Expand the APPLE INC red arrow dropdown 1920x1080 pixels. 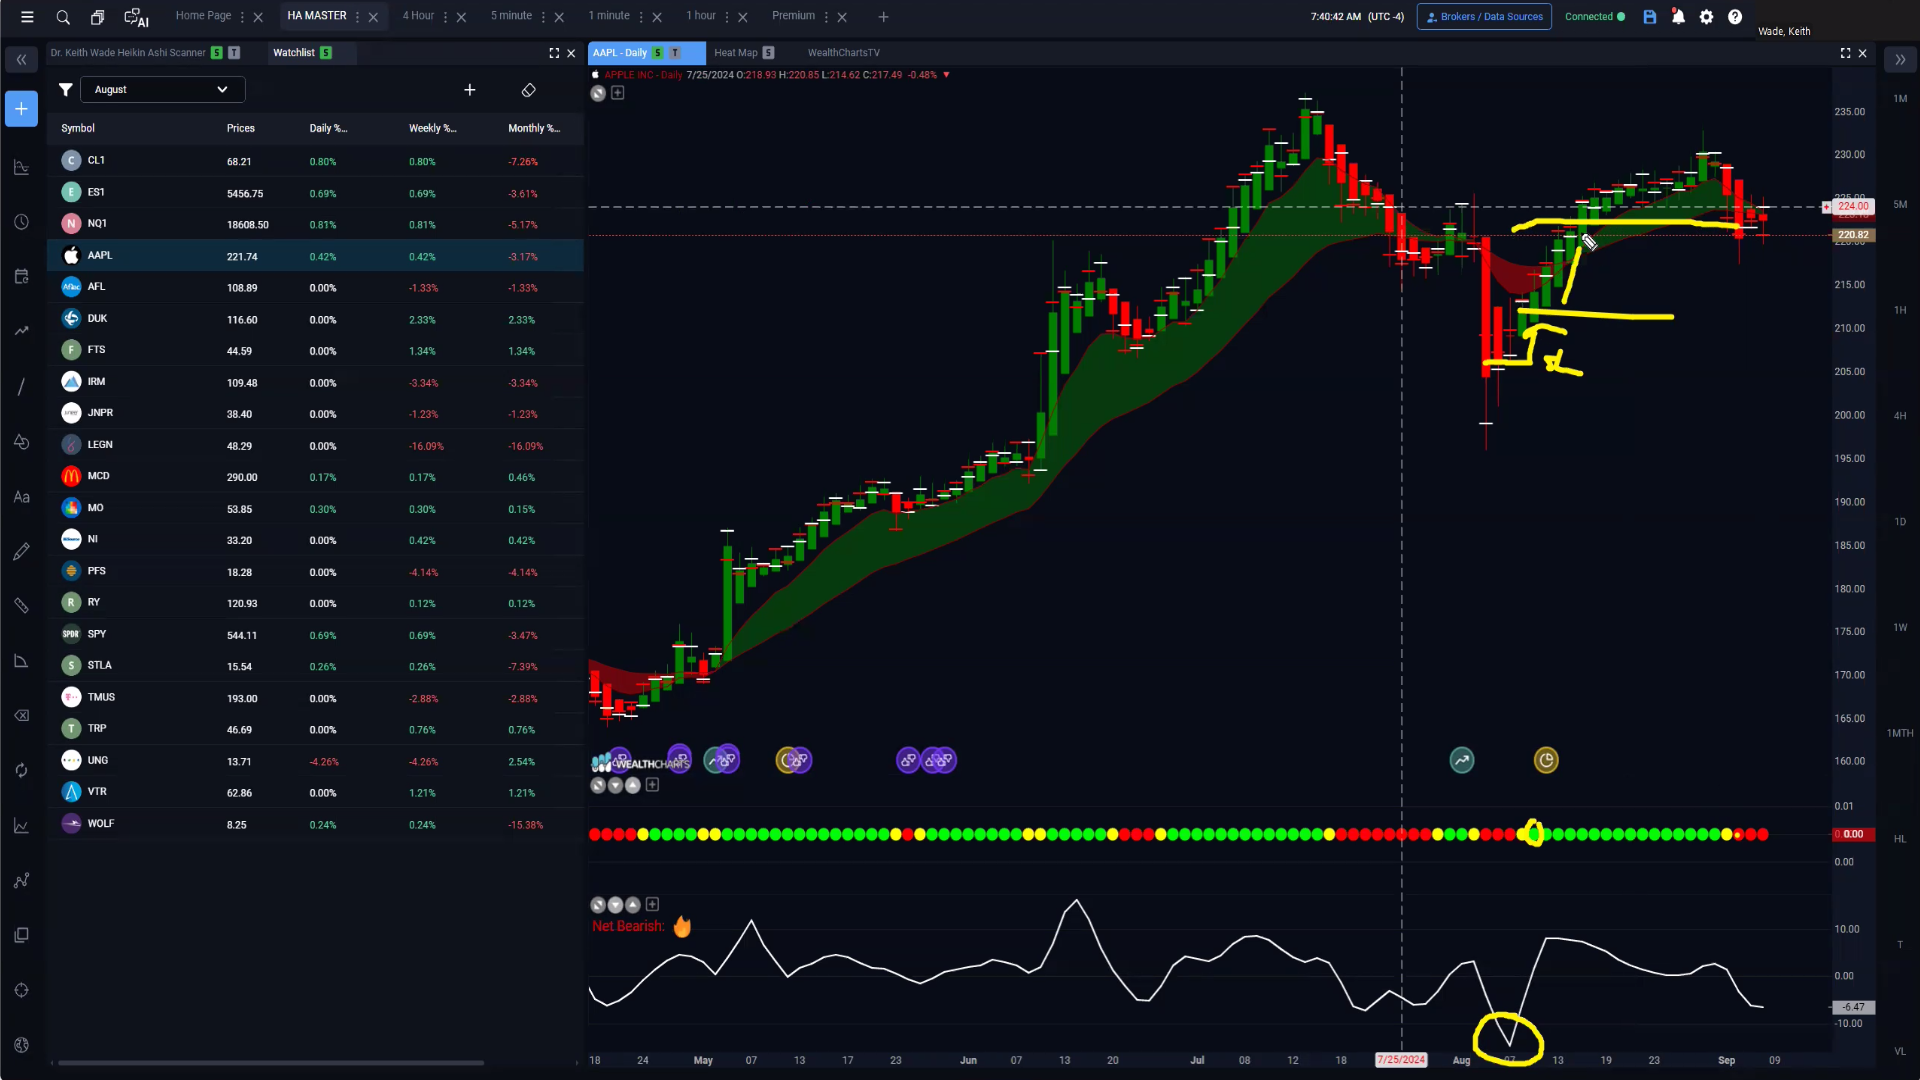pos(946,75)
